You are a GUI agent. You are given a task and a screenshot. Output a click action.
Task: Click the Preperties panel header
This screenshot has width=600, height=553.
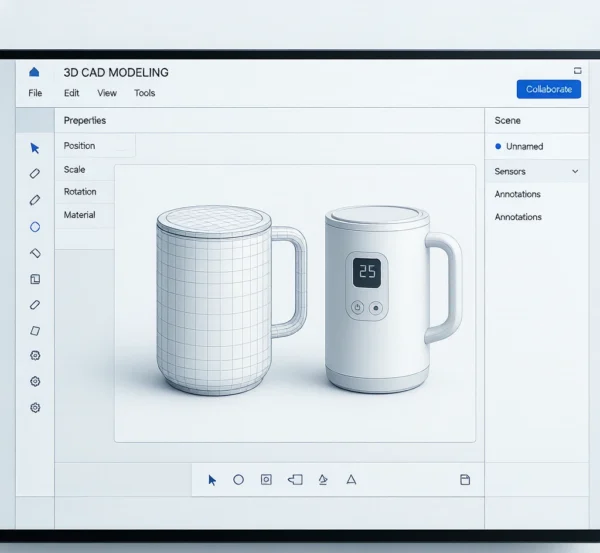pos(85,121)
